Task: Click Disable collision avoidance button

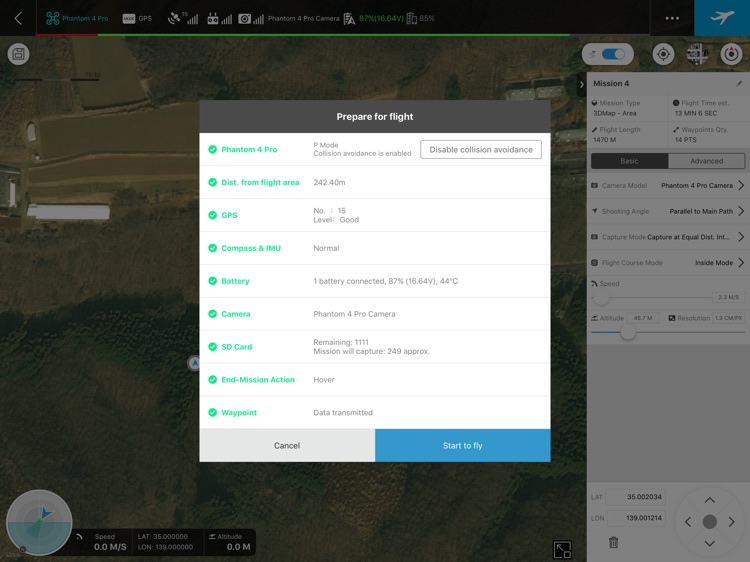Action: tap(481, 149)
